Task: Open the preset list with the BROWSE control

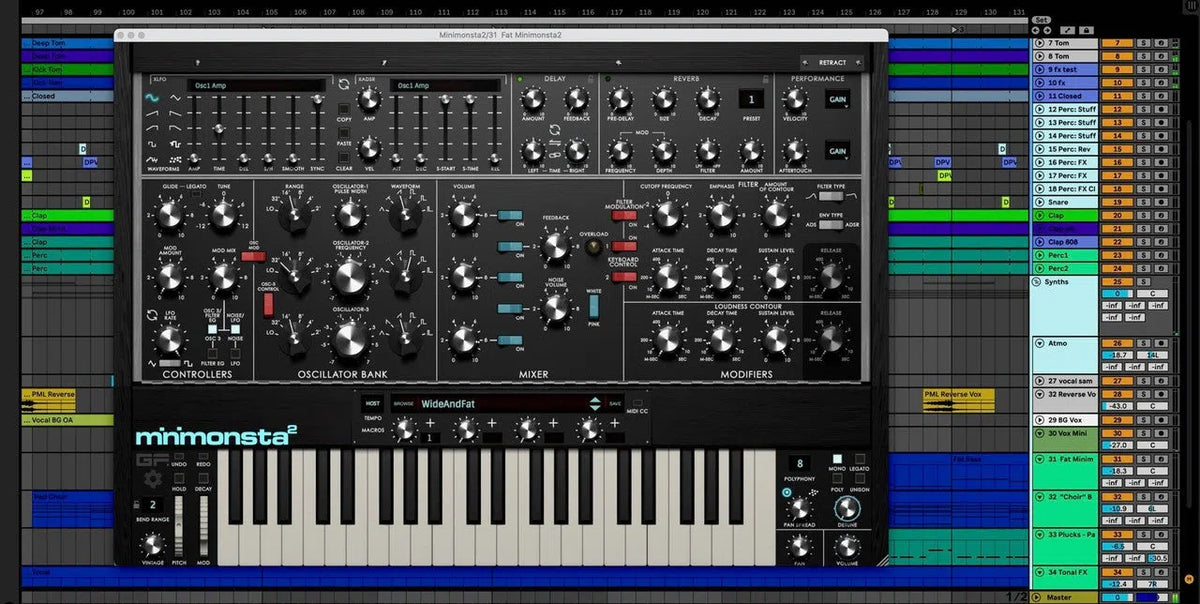Action: (404, 403)
